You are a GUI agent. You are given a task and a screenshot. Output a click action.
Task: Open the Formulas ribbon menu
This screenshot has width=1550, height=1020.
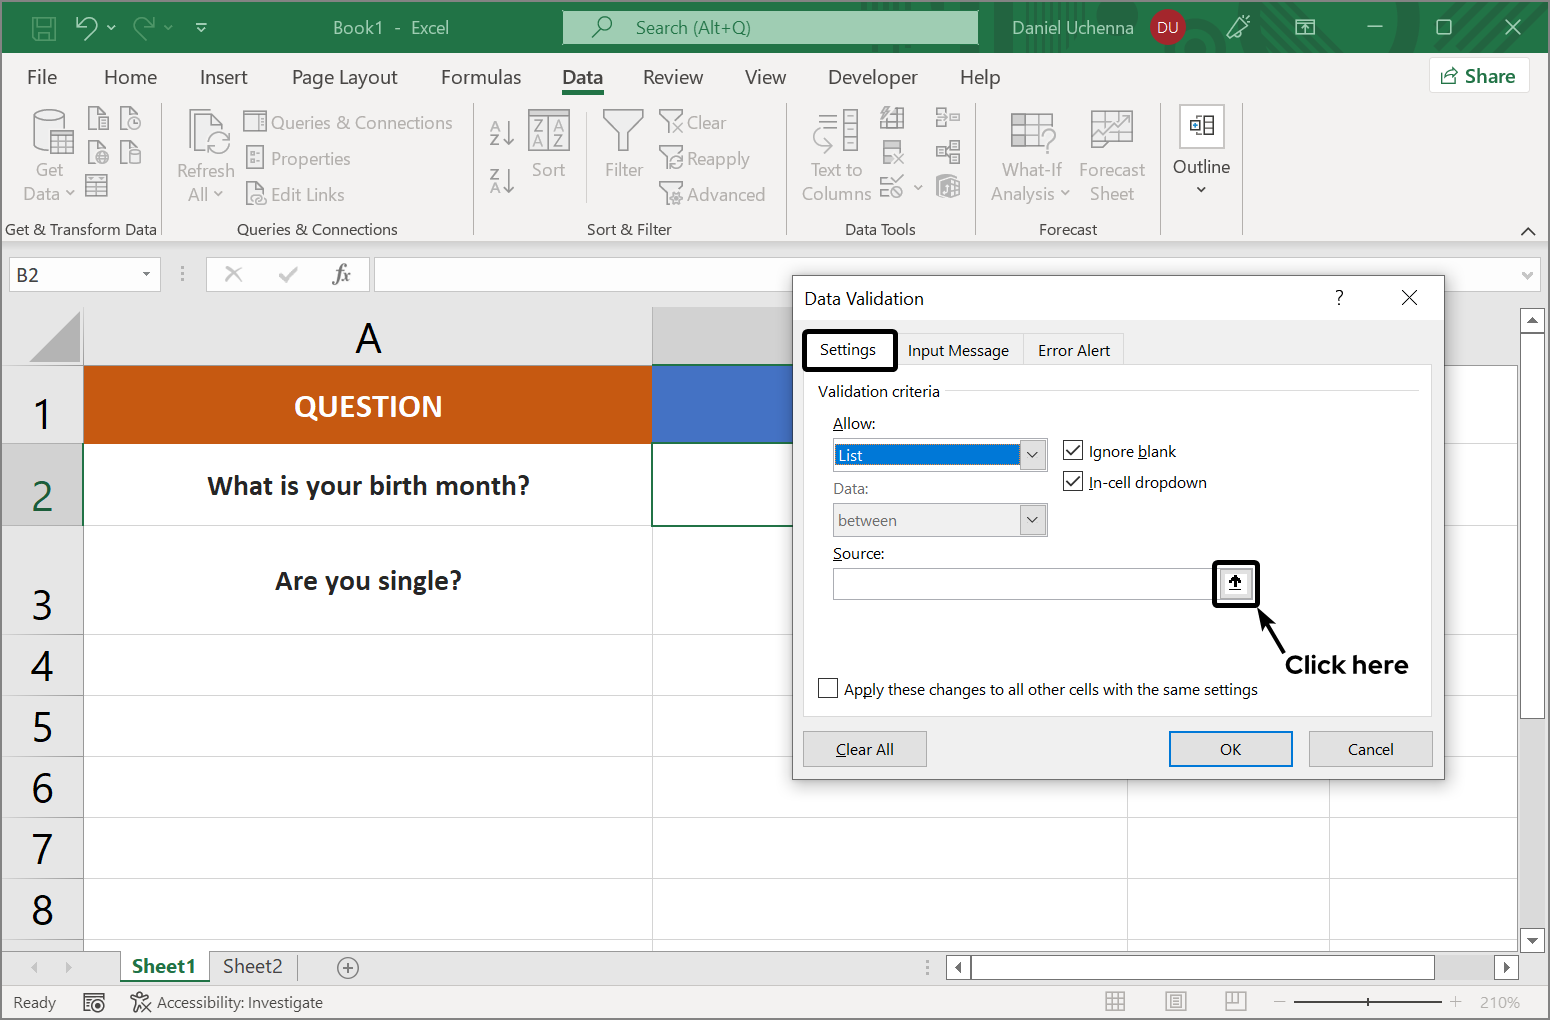pos(481,77)
